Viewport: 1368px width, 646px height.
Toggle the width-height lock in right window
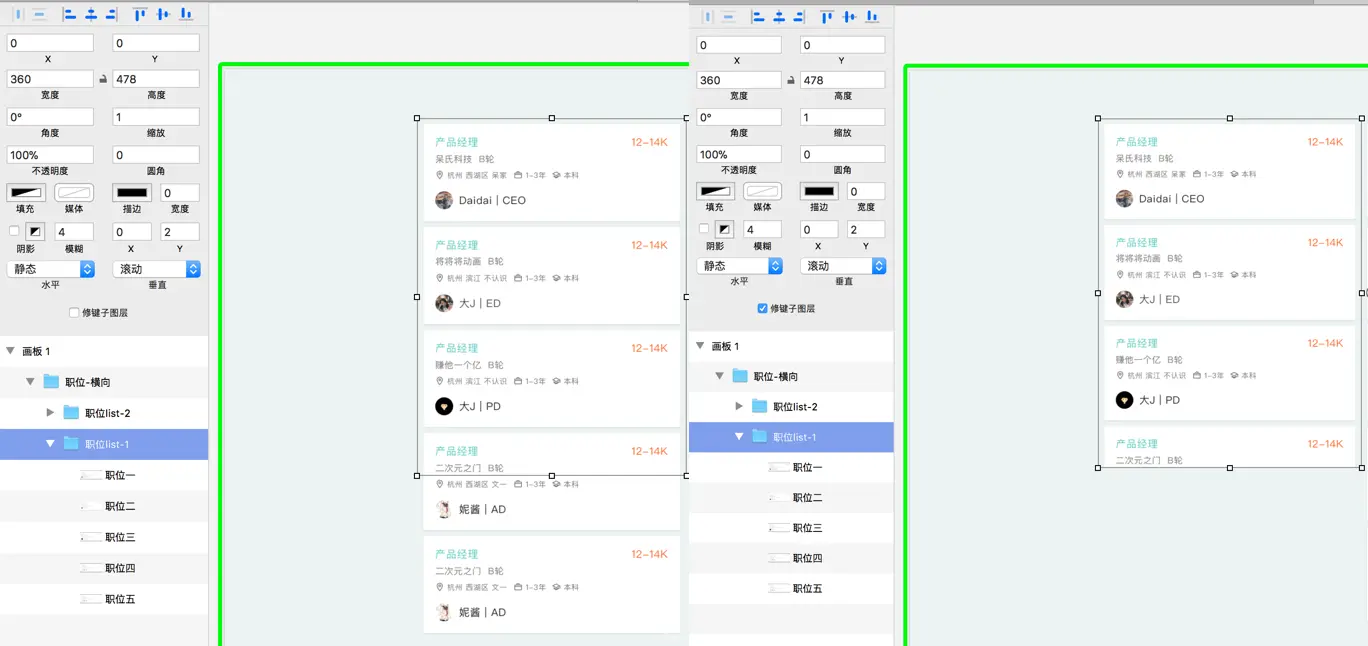pyautogui.click(x=791, y=80)
